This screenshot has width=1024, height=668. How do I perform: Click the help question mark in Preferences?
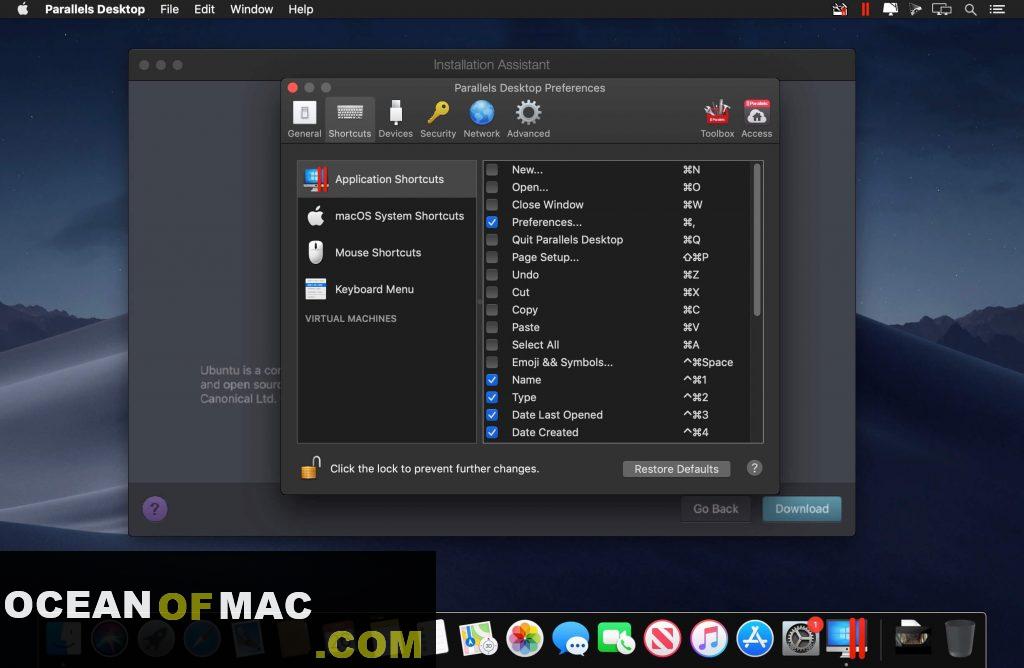[x=754, y=468]
